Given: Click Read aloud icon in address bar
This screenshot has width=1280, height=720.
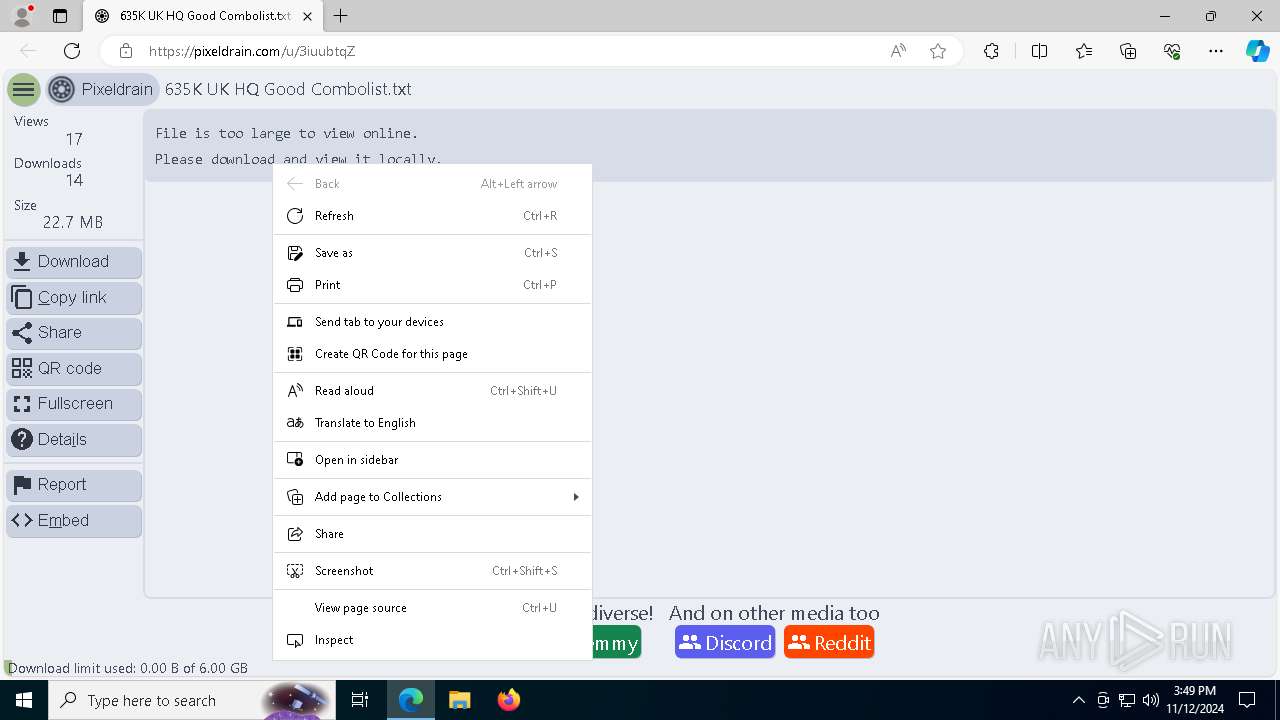Looking at the screenshot, I should (898, 51).
